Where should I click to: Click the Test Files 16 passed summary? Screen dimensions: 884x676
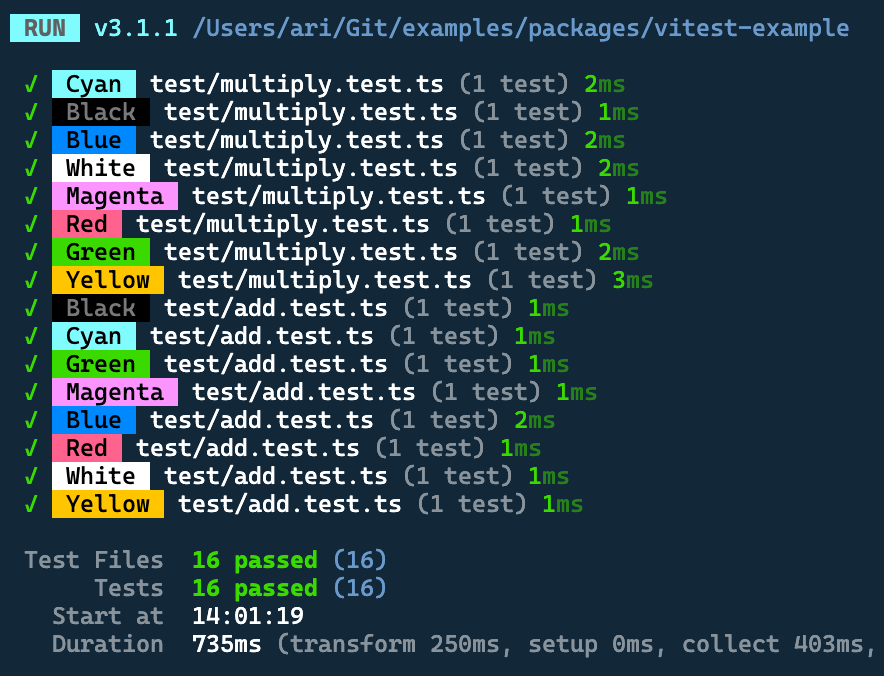[x=255, y=560]
